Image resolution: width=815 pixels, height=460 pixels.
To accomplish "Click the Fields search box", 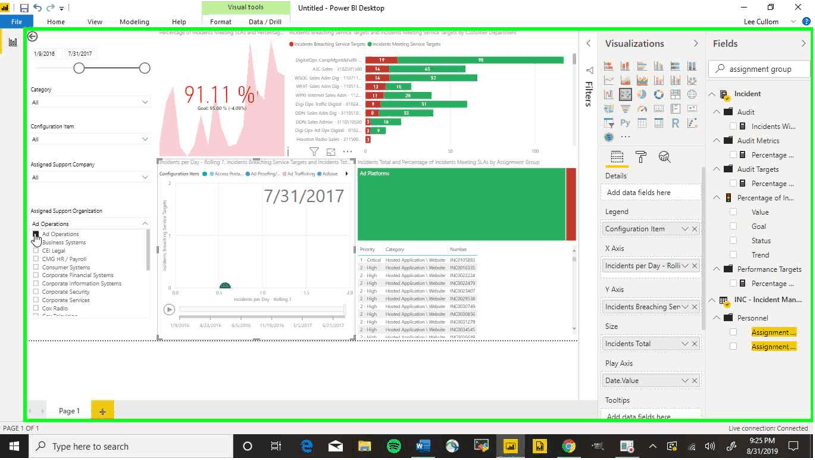I will (x=760, y=69).
